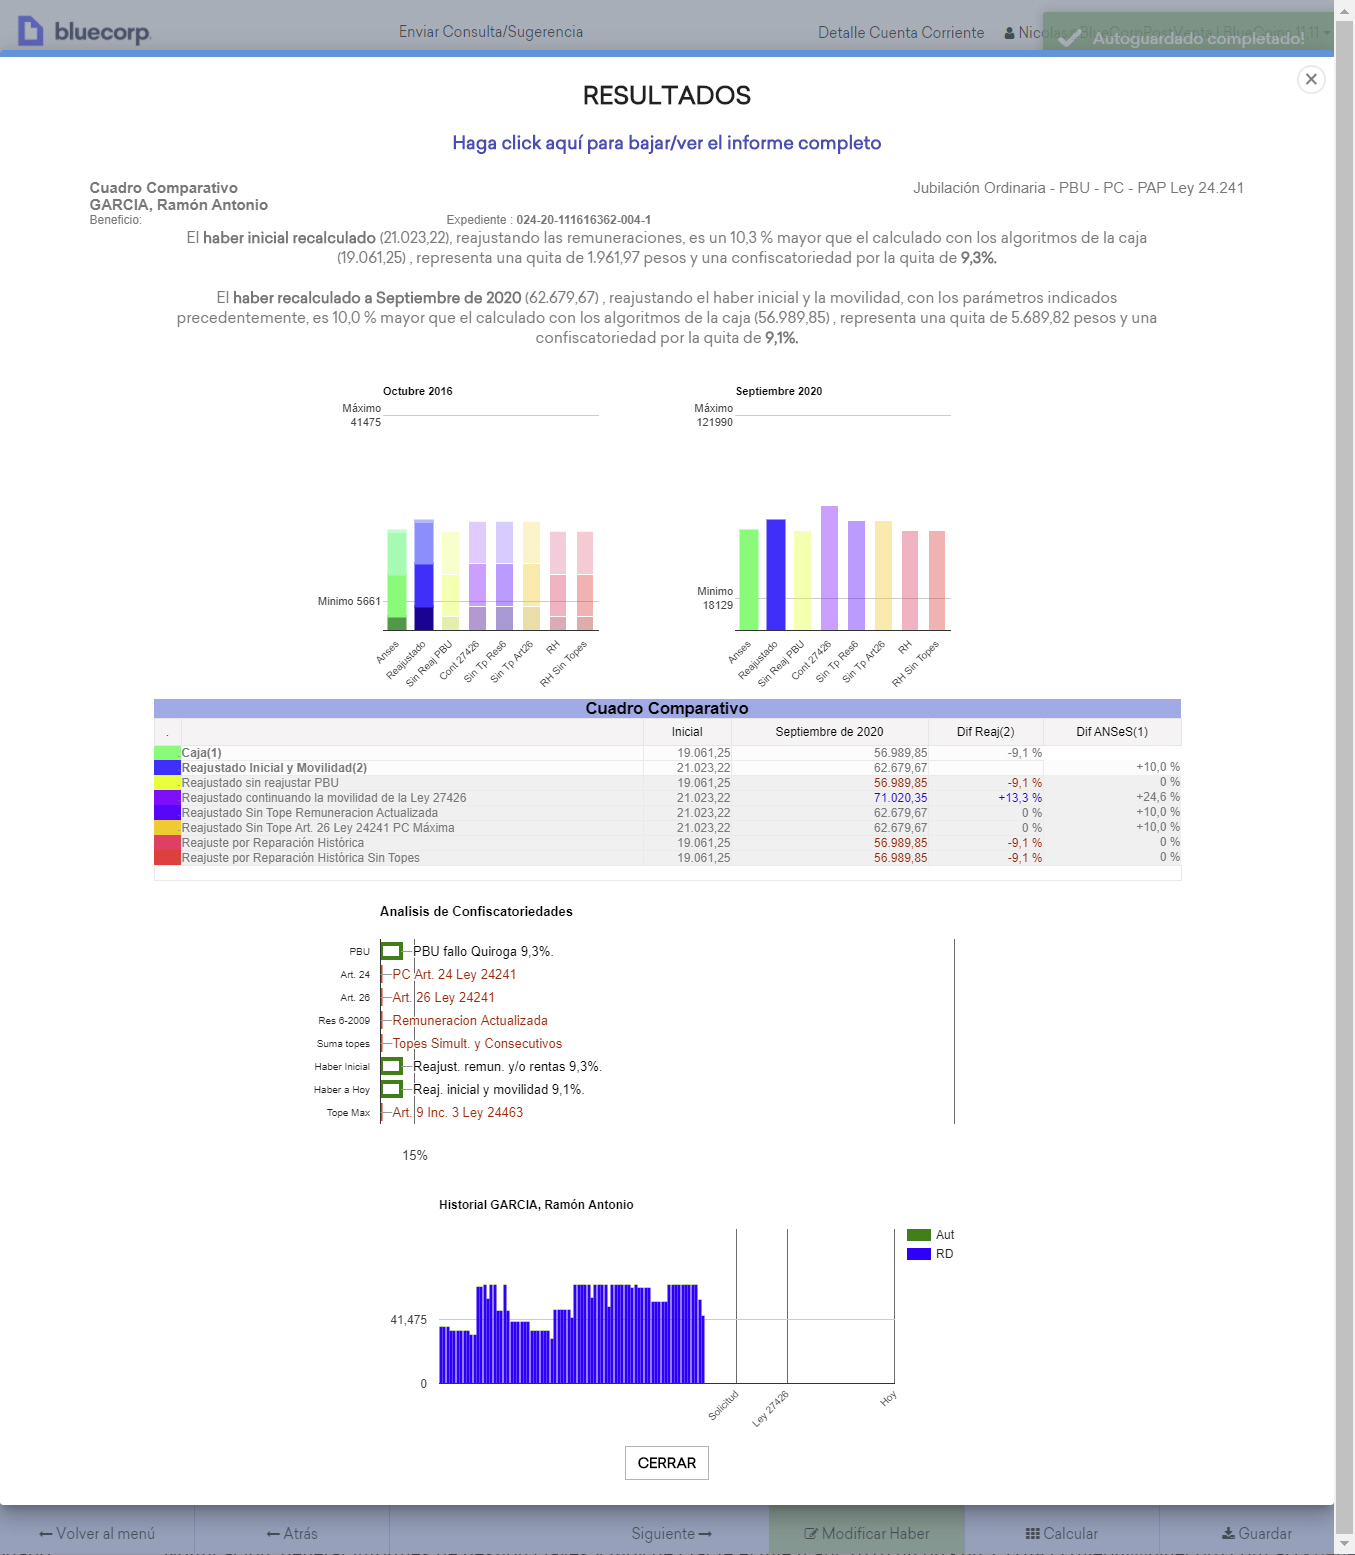The height and width of the screenshot is (1555, 1355).
Task: Click the Guardar button
Action: coord(1257,1533)
